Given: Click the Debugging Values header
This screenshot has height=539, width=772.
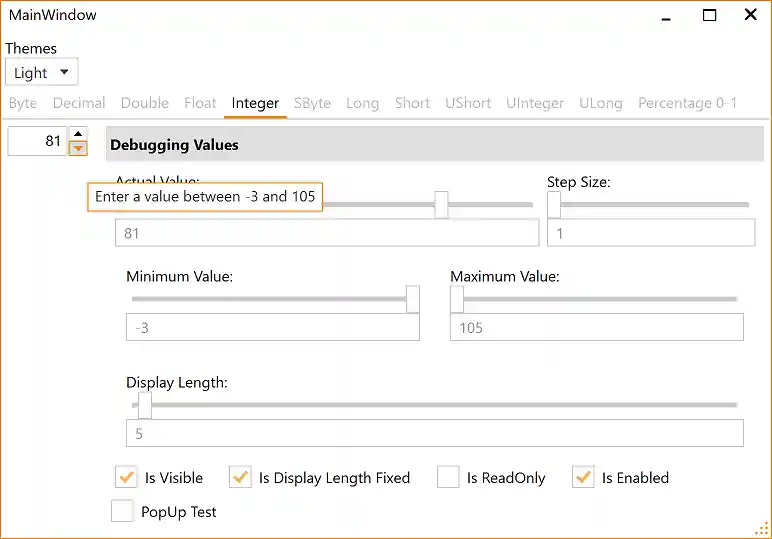Looking at the screenshot, I should tap(435, 144).
